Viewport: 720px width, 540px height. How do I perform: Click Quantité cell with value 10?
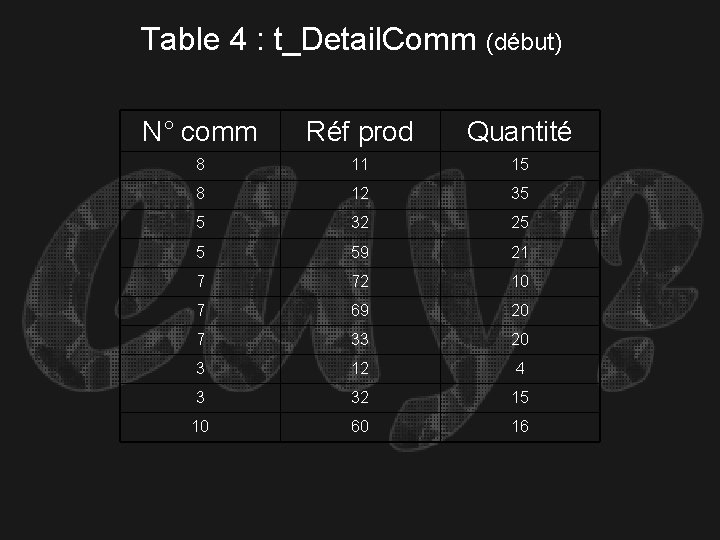pyautogui.click(x=520, y=281)
